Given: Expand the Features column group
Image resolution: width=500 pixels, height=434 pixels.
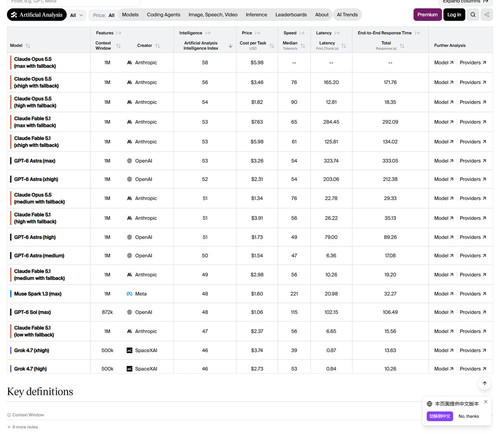Looking at the screenshot, I should coord(118,33).
